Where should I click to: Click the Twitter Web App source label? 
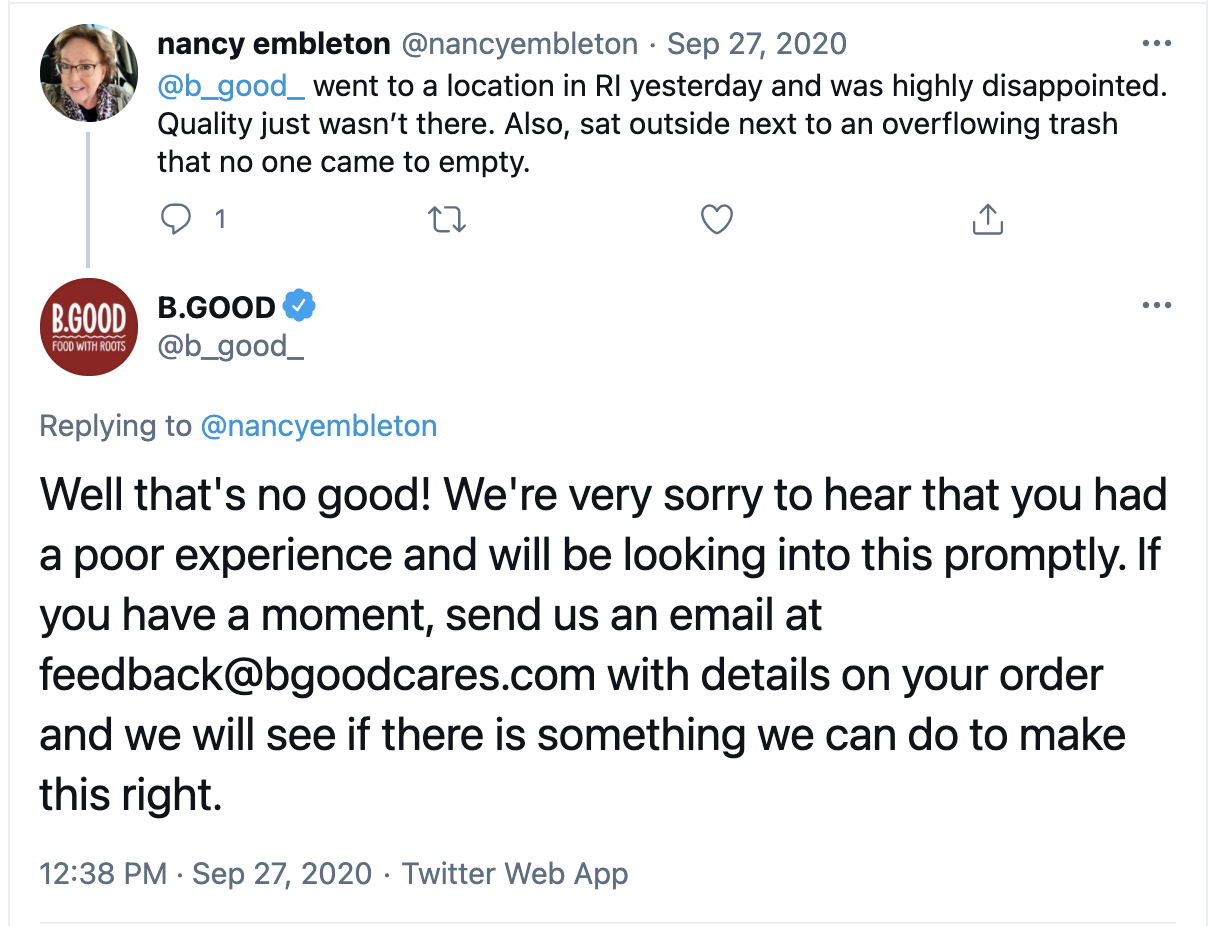[x=515, y=873]
